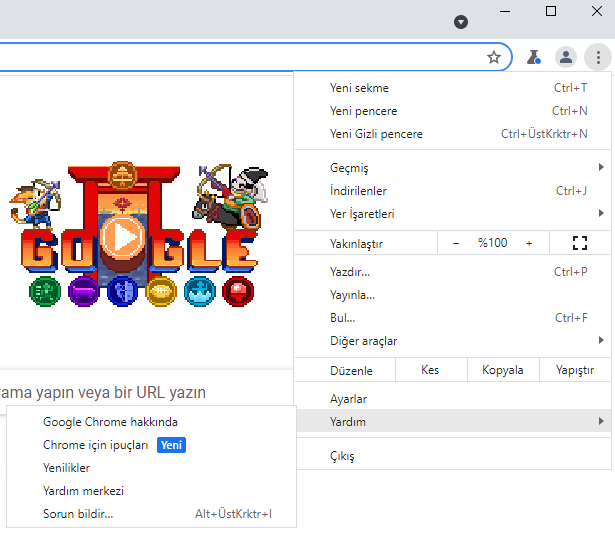Image resolution: width=615 pixels, height=542 pixels.
Task: Select Sorun bildir... item
Action: click(151, 514)
